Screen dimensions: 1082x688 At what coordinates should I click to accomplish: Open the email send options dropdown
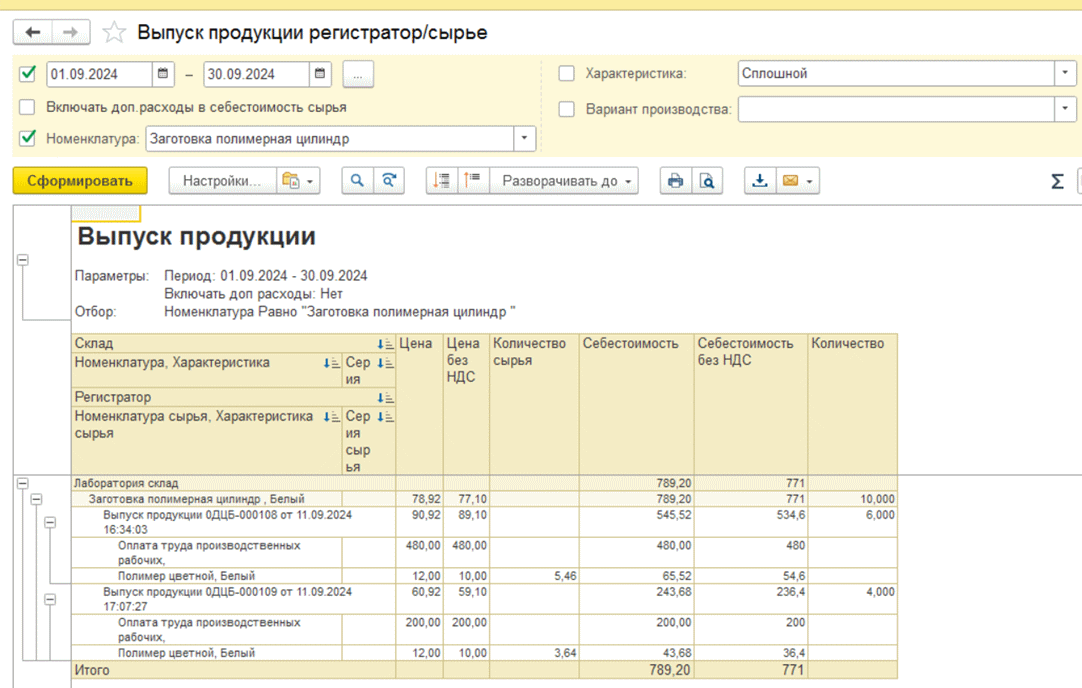[x=808, y=181]
